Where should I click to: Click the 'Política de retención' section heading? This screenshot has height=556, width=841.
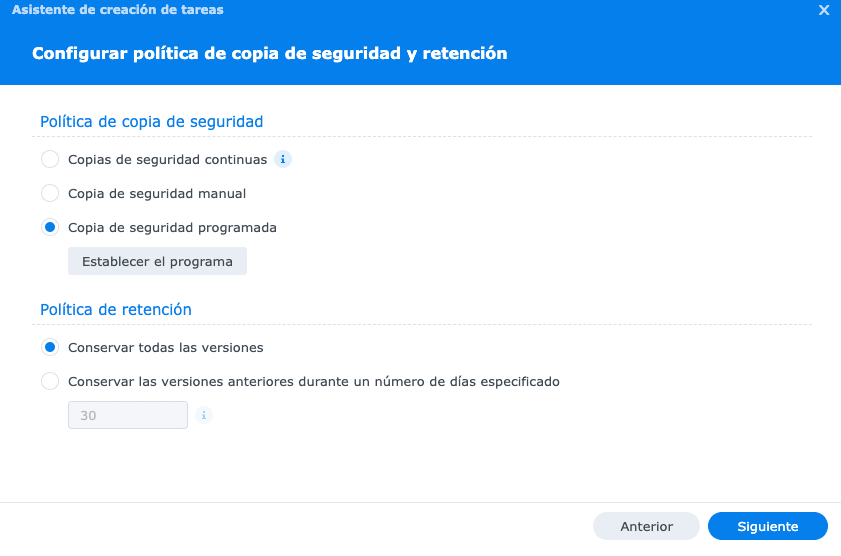pyautogui.click(x=116, y=309)
